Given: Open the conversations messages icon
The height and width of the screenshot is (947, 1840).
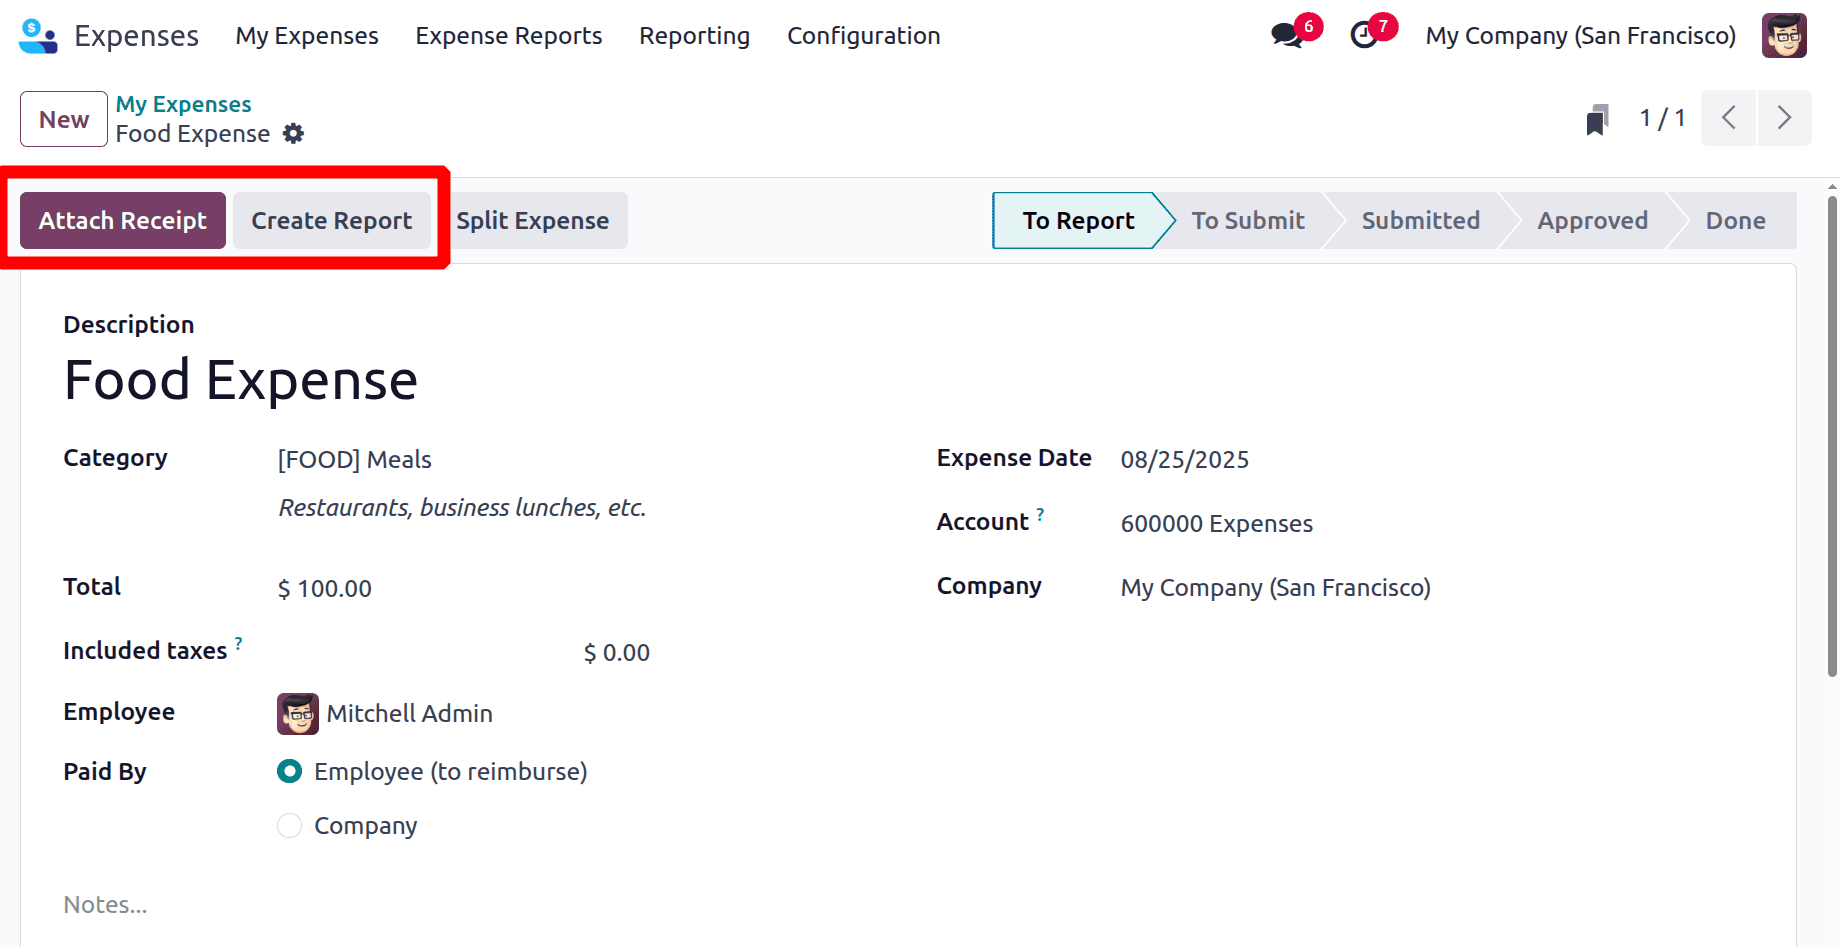Looking at the screenshot, I should click(x=1286, y=36).
